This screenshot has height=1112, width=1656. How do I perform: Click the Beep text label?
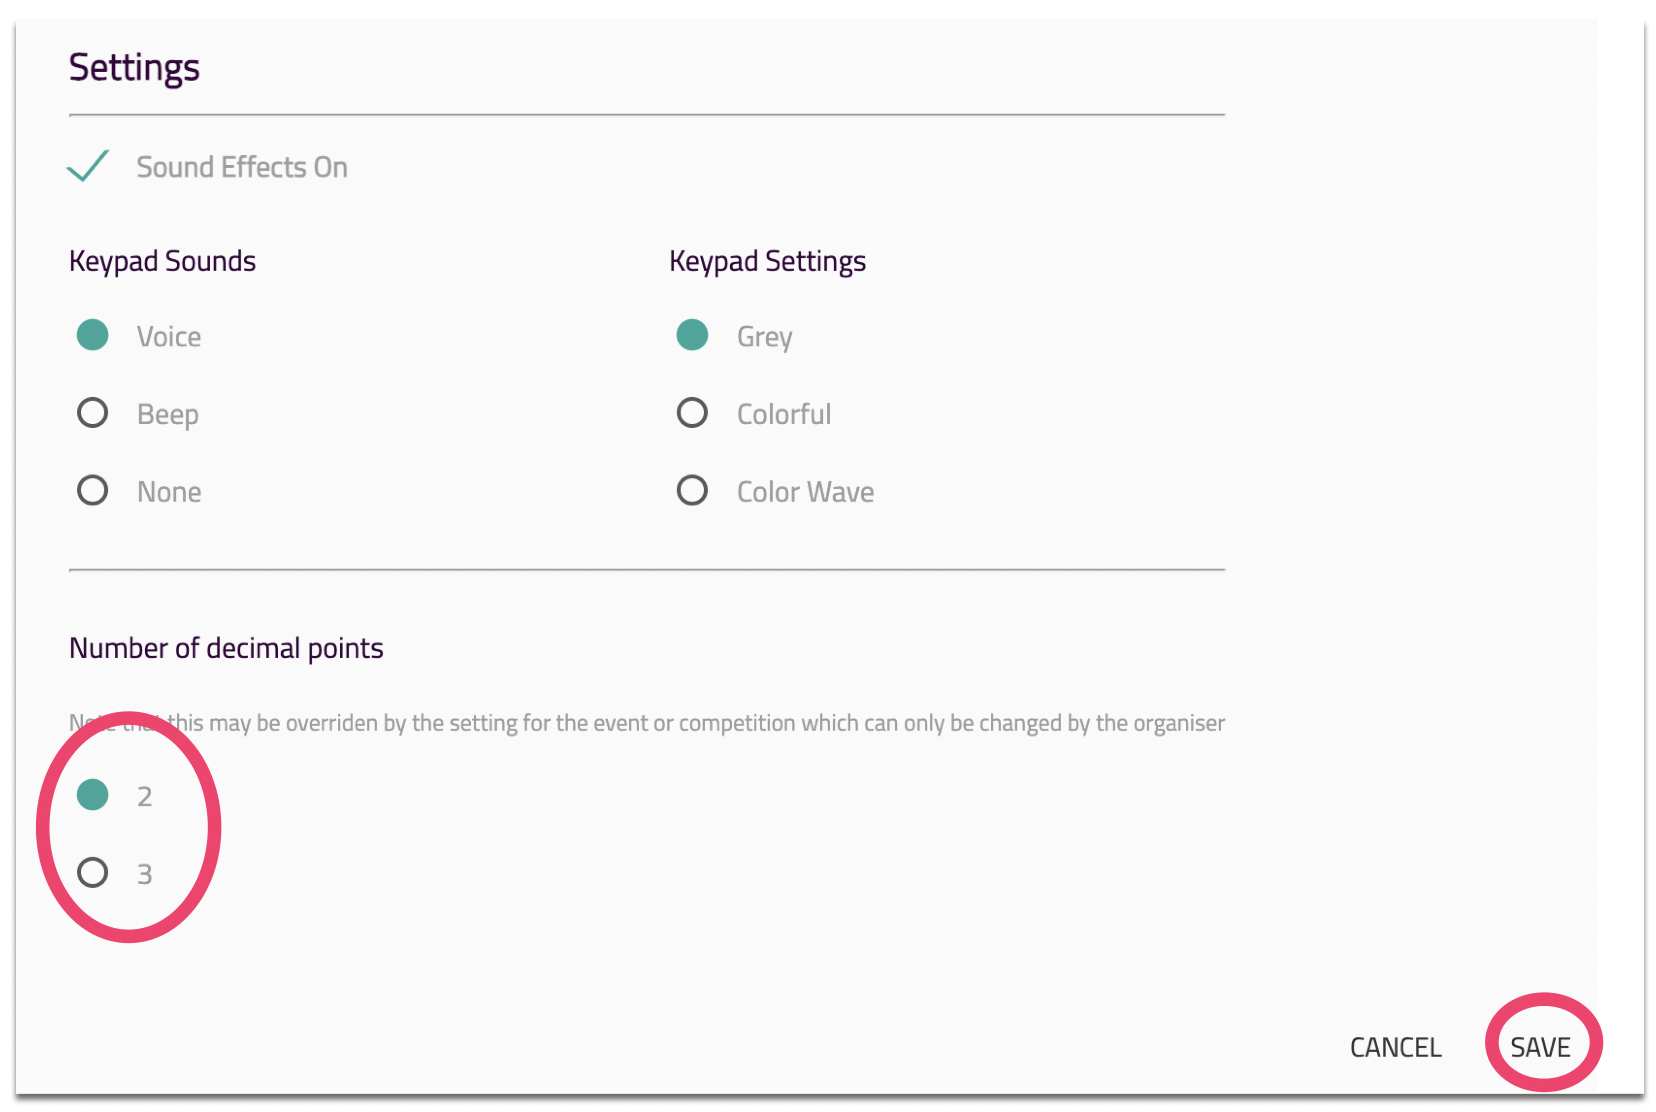[168, 414]
